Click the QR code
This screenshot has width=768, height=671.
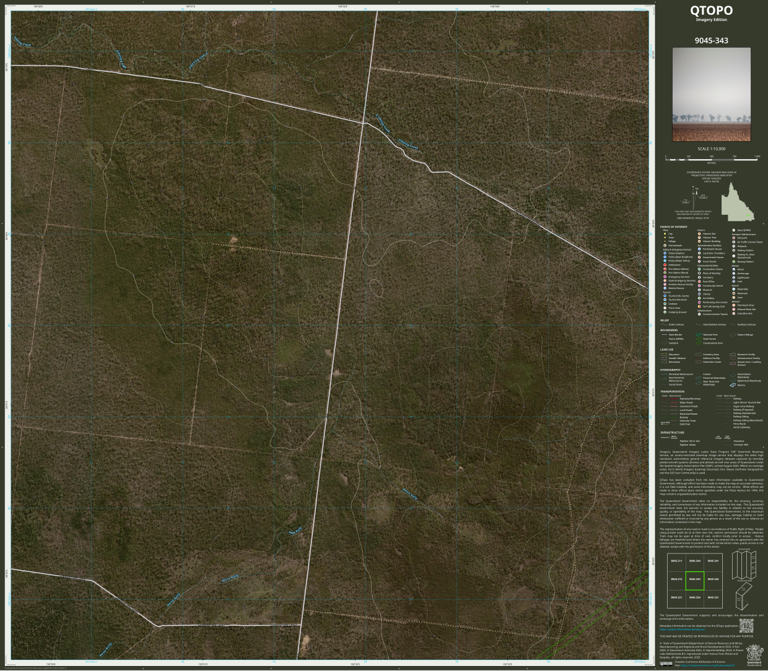(x=746, y=625)
